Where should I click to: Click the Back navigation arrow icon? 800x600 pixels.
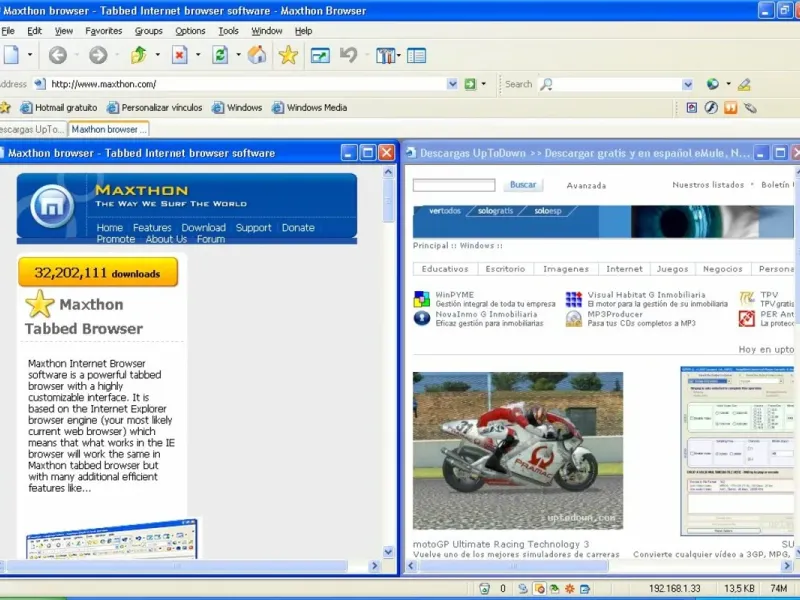coord(58,55)
